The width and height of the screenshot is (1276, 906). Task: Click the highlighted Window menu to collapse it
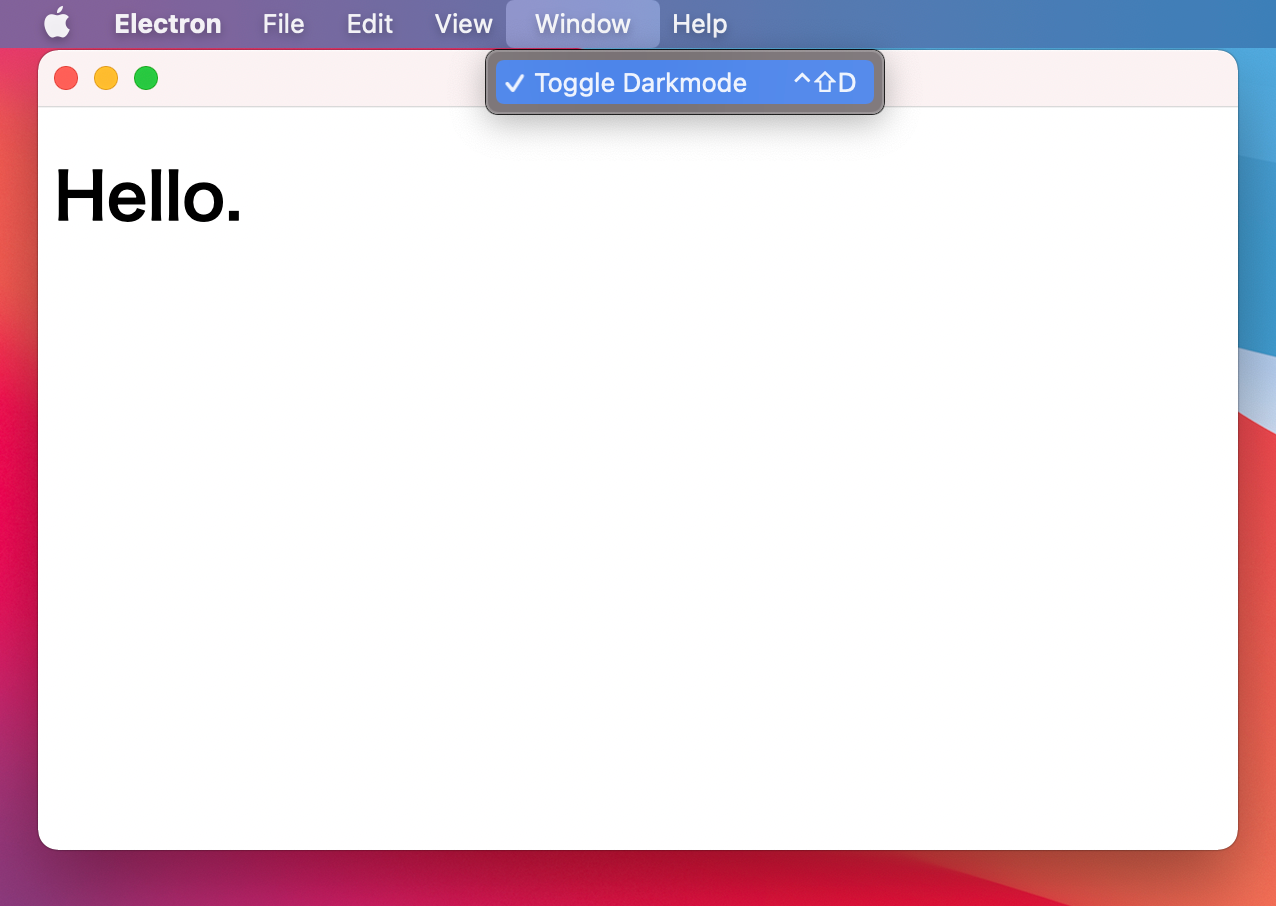[x=582, y=23]
